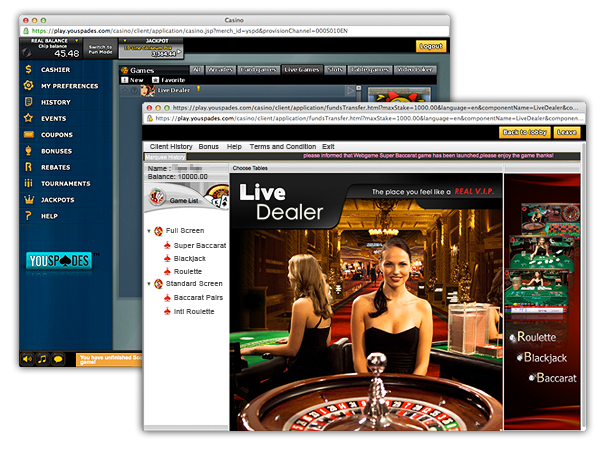Open Roulette under Full Screen
Screen dimensions: 607x450
[188, 271]
